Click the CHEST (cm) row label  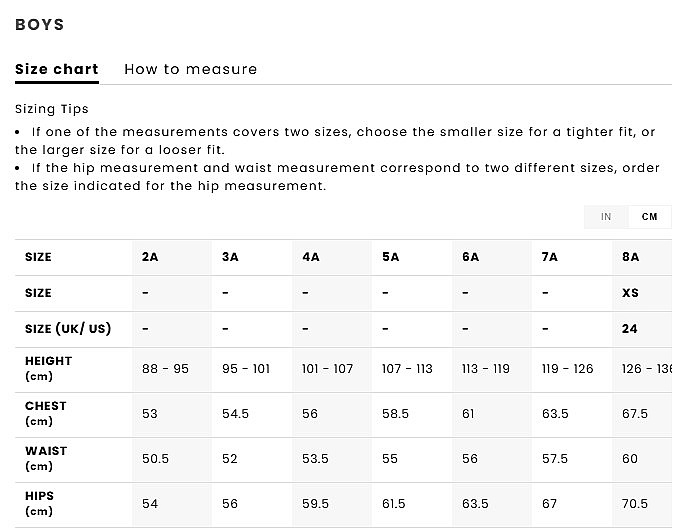pos(46,413)
